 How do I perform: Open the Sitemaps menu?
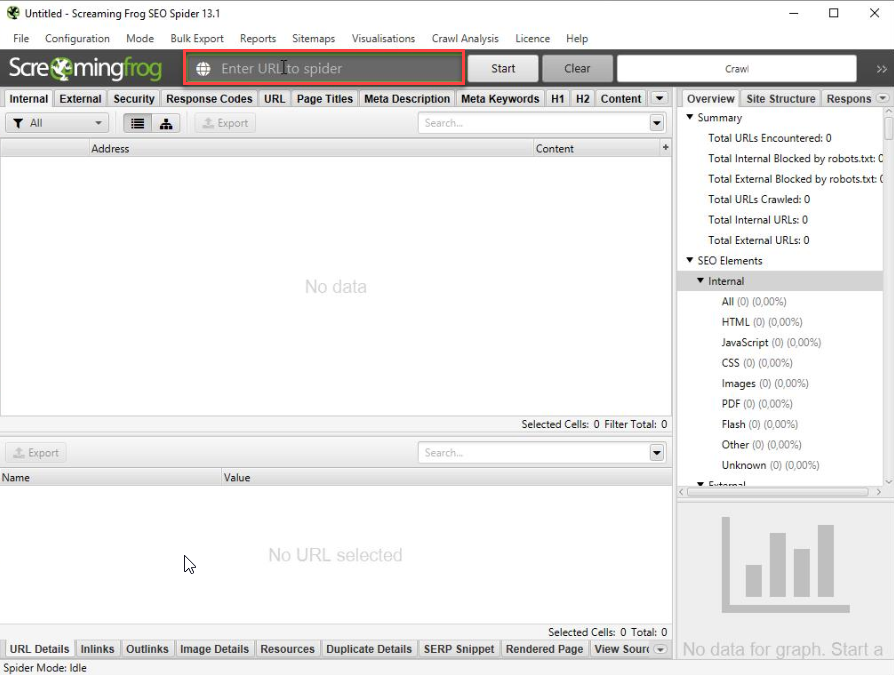[x=314, y=38]
